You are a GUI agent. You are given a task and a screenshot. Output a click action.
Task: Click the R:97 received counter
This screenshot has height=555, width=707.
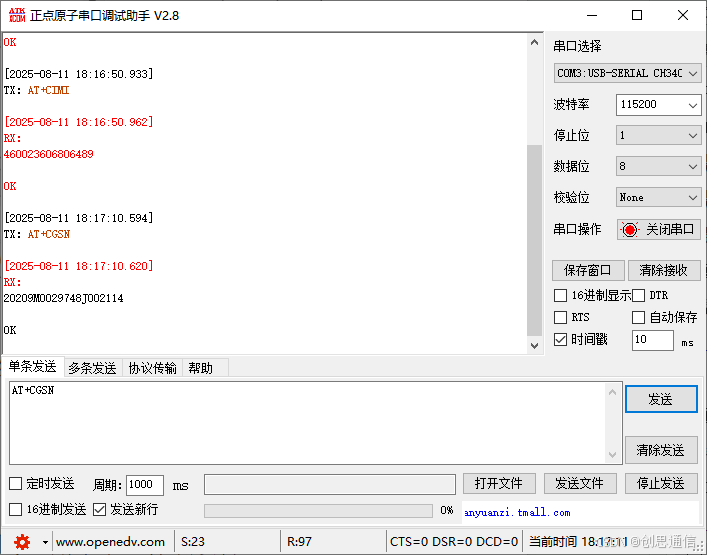(299, 541)
